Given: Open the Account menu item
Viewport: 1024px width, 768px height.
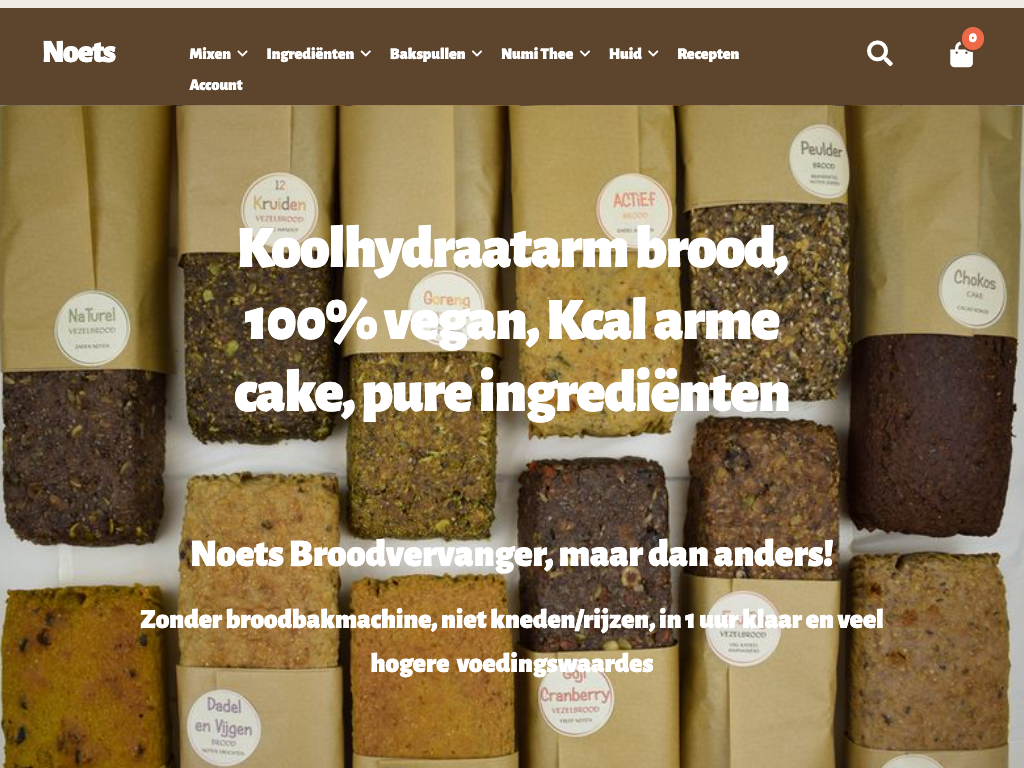Looking at the screenshot, I should click(x=216, y=84).
